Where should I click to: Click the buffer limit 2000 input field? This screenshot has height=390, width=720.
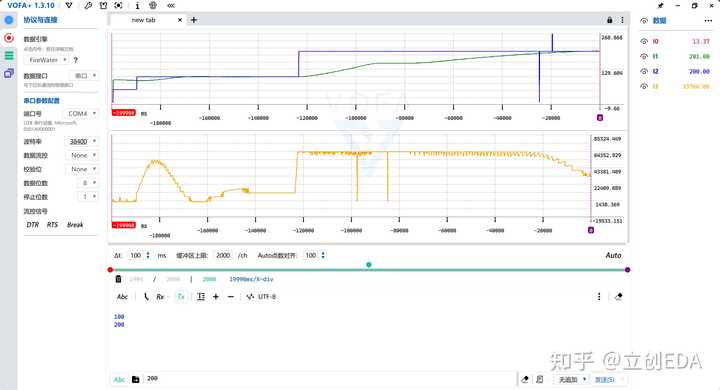224,255
